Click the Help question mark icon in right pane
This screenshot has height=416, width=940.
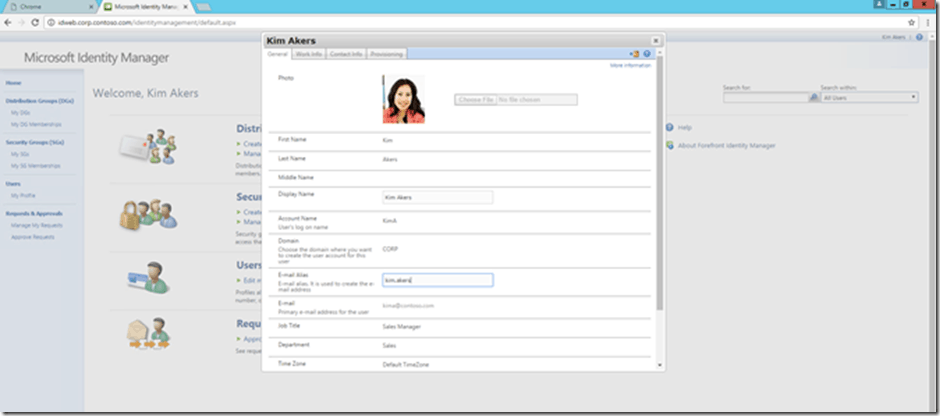[x=669, y=128]
